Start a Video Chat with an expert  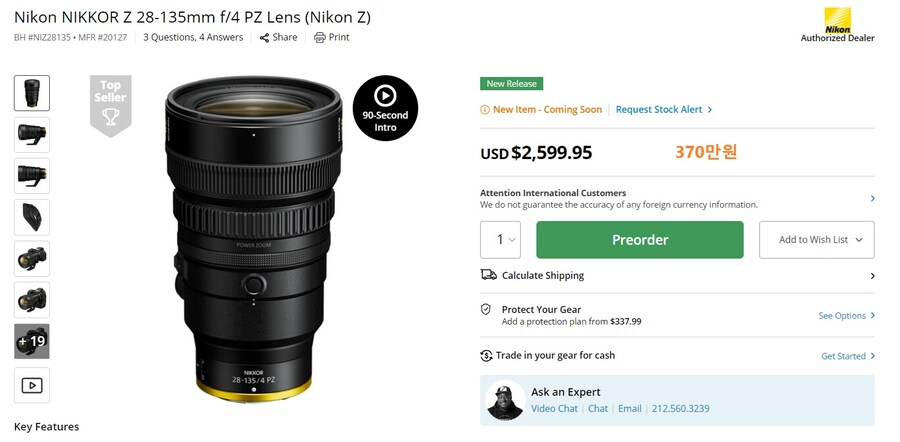click(554, 408)
